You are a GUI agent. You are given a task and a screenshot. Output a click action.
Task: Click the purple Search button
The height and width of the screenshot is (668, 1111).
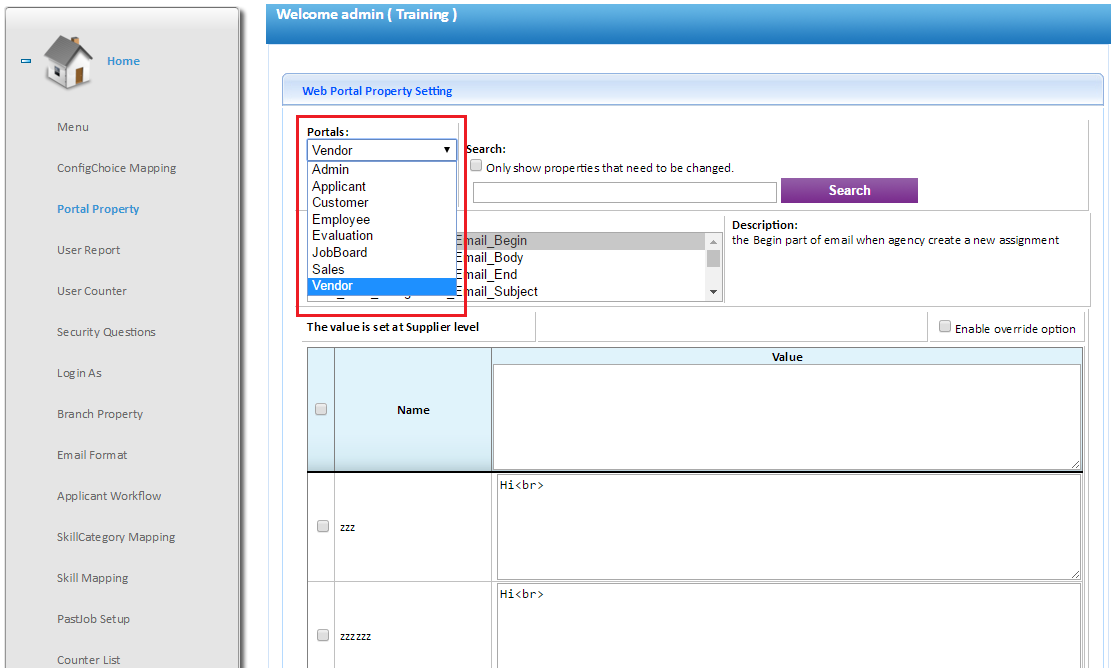[x=849, y=191]
